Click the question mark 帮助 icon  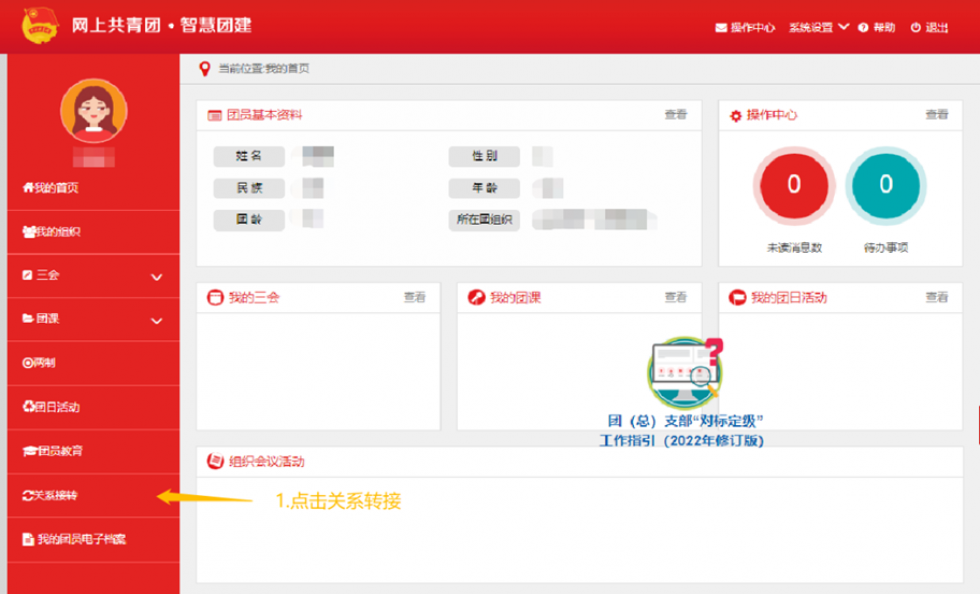pyautogui.click(x=863, y=28)
